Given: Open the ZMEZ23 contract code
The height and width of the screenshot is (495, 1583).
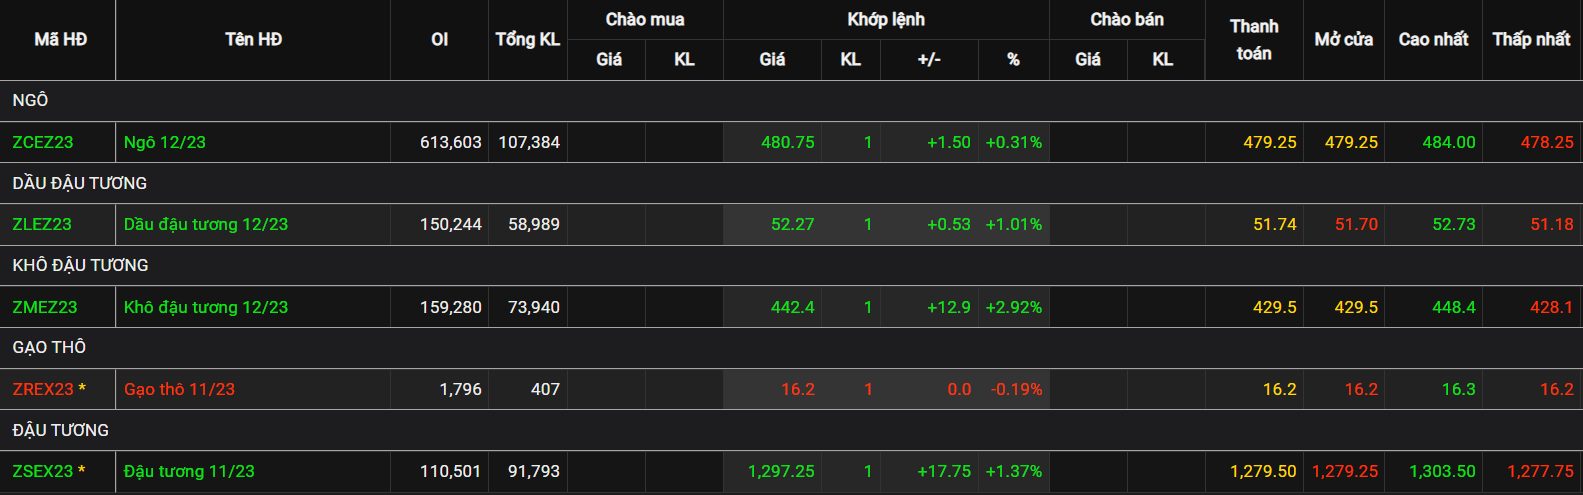Looking at the screenshot, I should tap(45, 307).
